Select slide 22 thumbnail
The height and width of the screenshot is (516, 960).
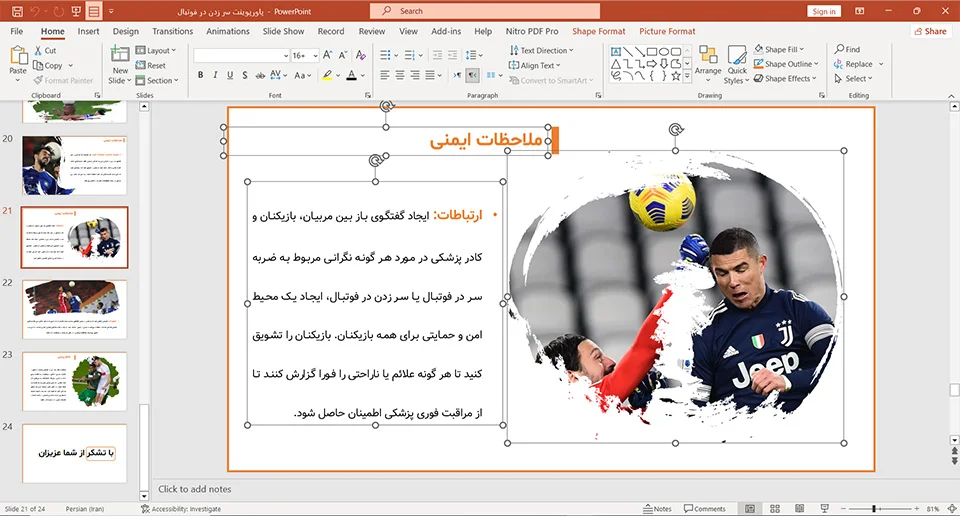click(75, 309)
